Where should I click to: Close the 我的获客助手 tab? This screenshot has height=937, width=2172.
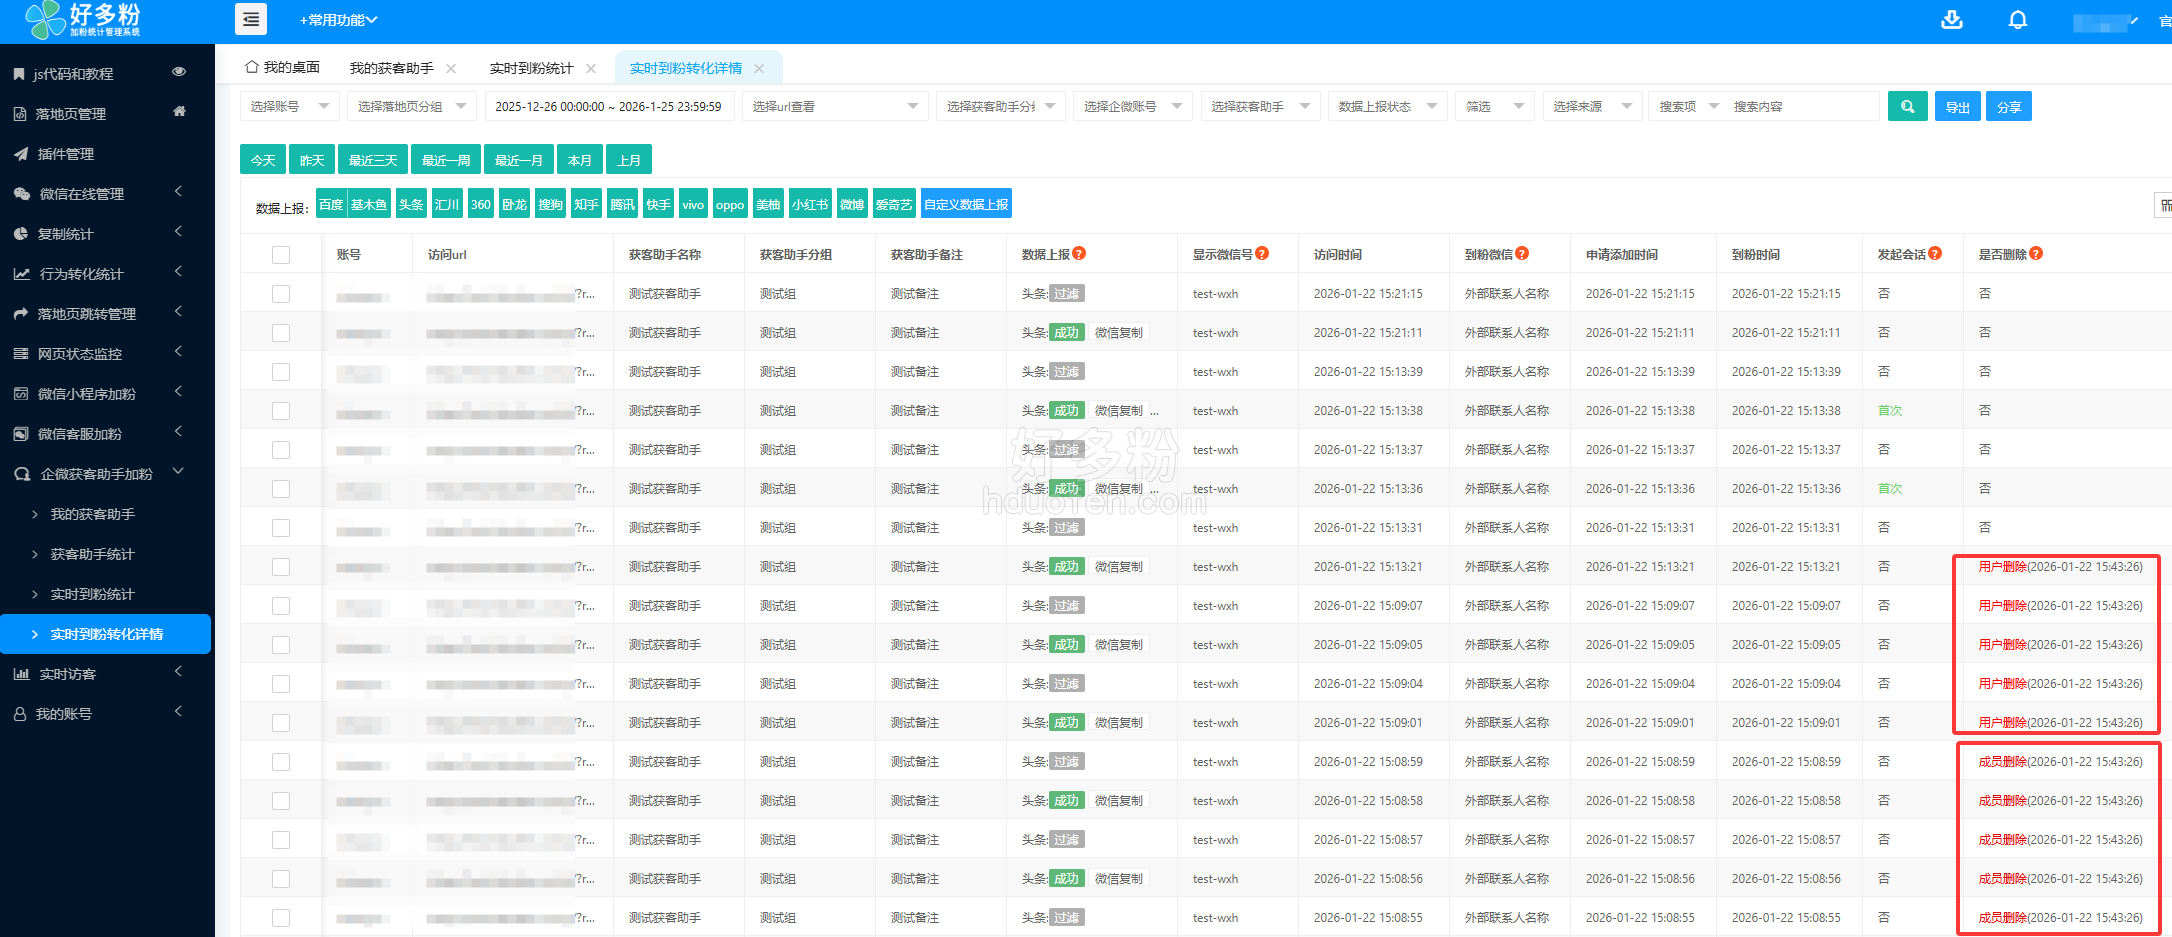[x=451, y=69]
